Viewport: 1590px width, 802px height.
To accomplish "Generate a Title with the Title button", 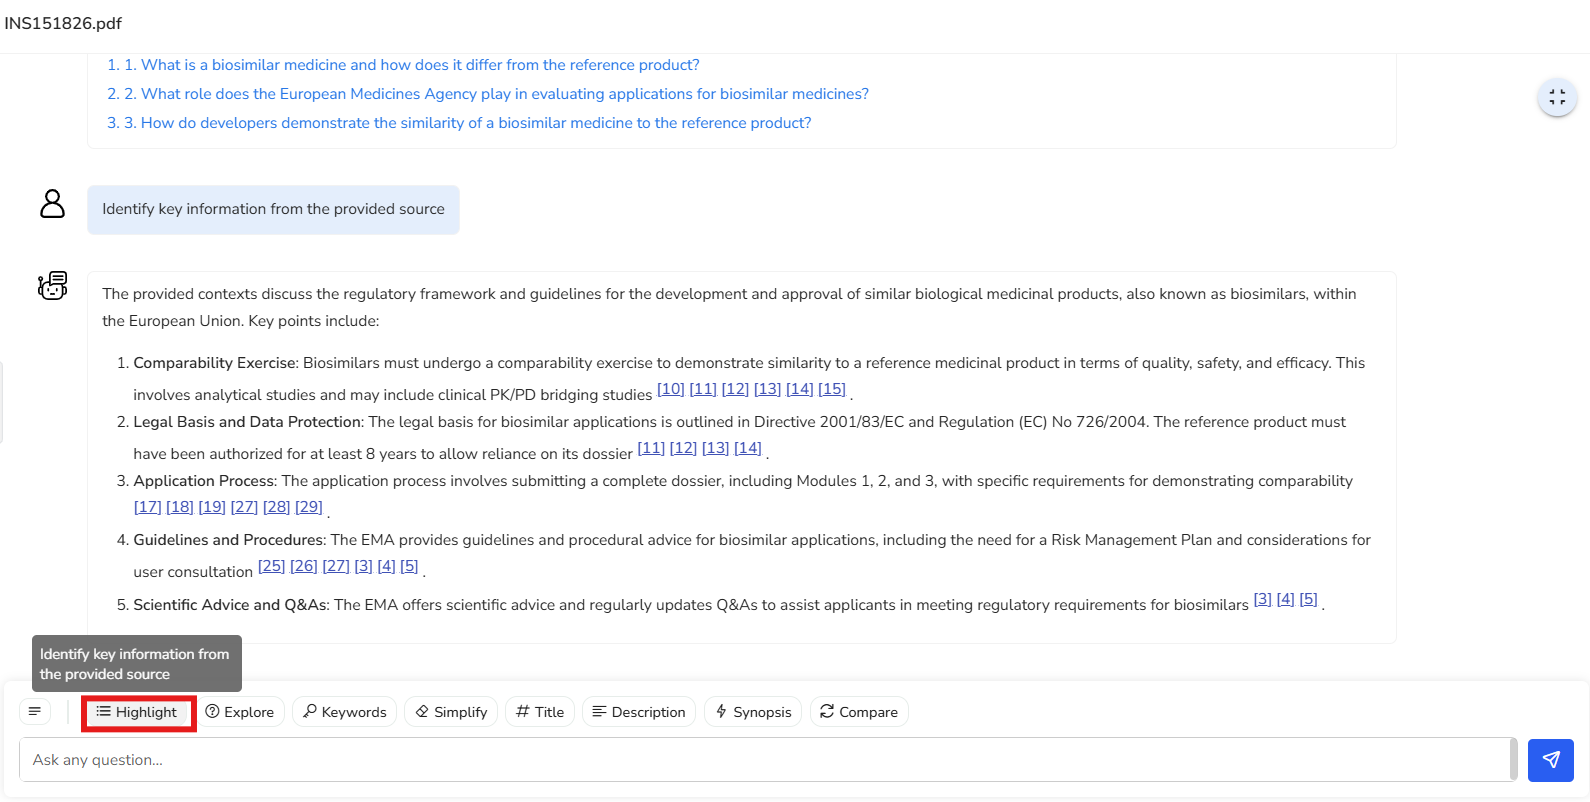I will point(540,712).
